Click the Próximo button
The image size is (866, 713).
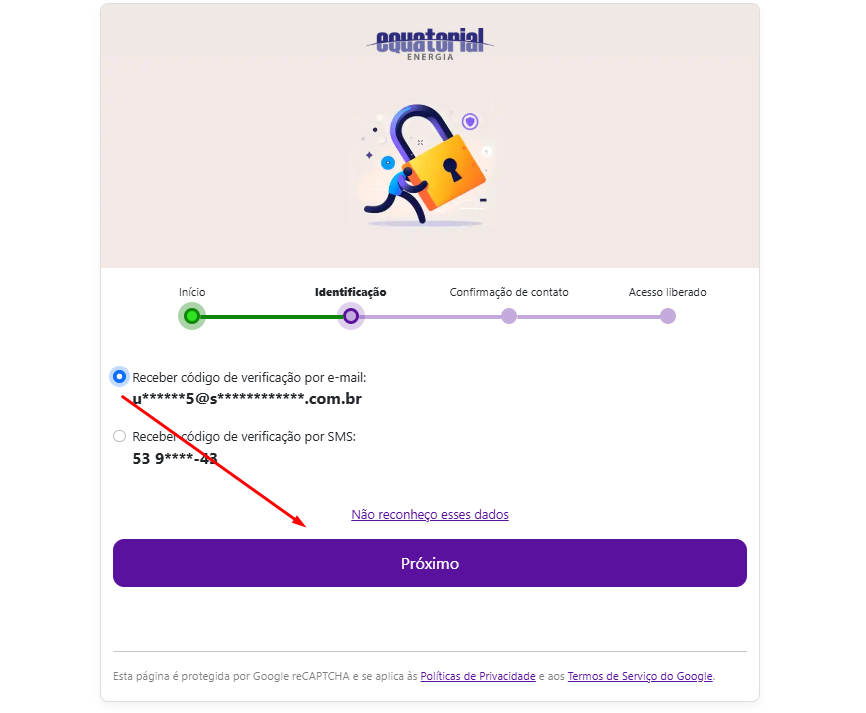[x=430, y=563]
